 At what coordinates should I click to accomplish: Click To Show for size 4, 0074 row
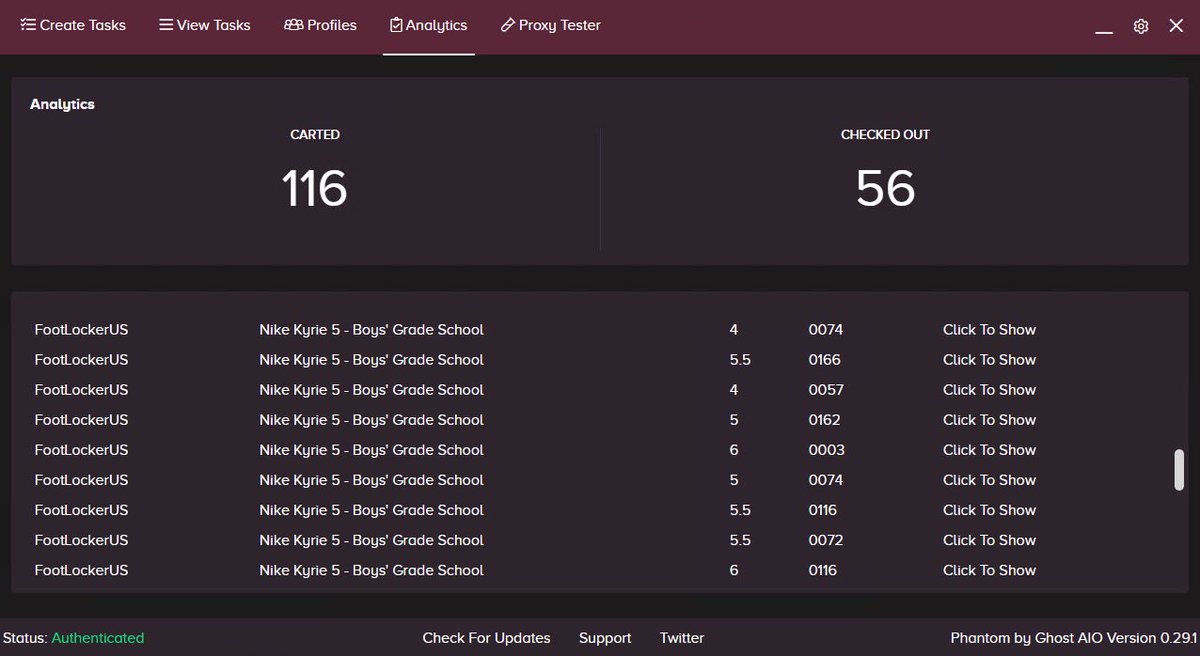[989, 330]
